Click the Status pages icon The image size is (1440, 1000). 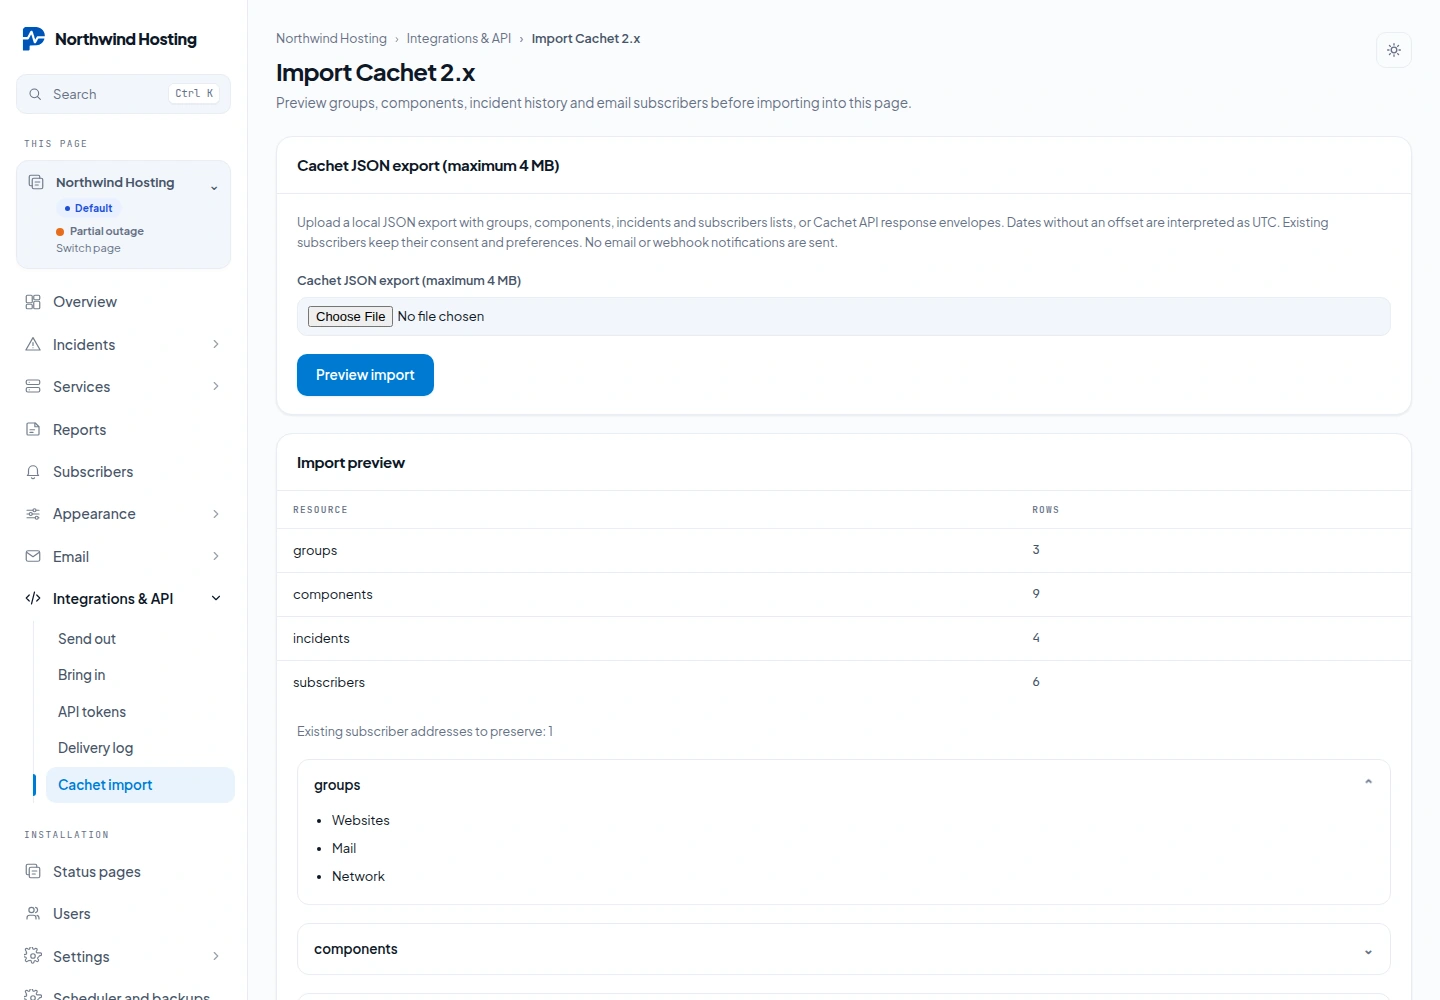[33, 871]
